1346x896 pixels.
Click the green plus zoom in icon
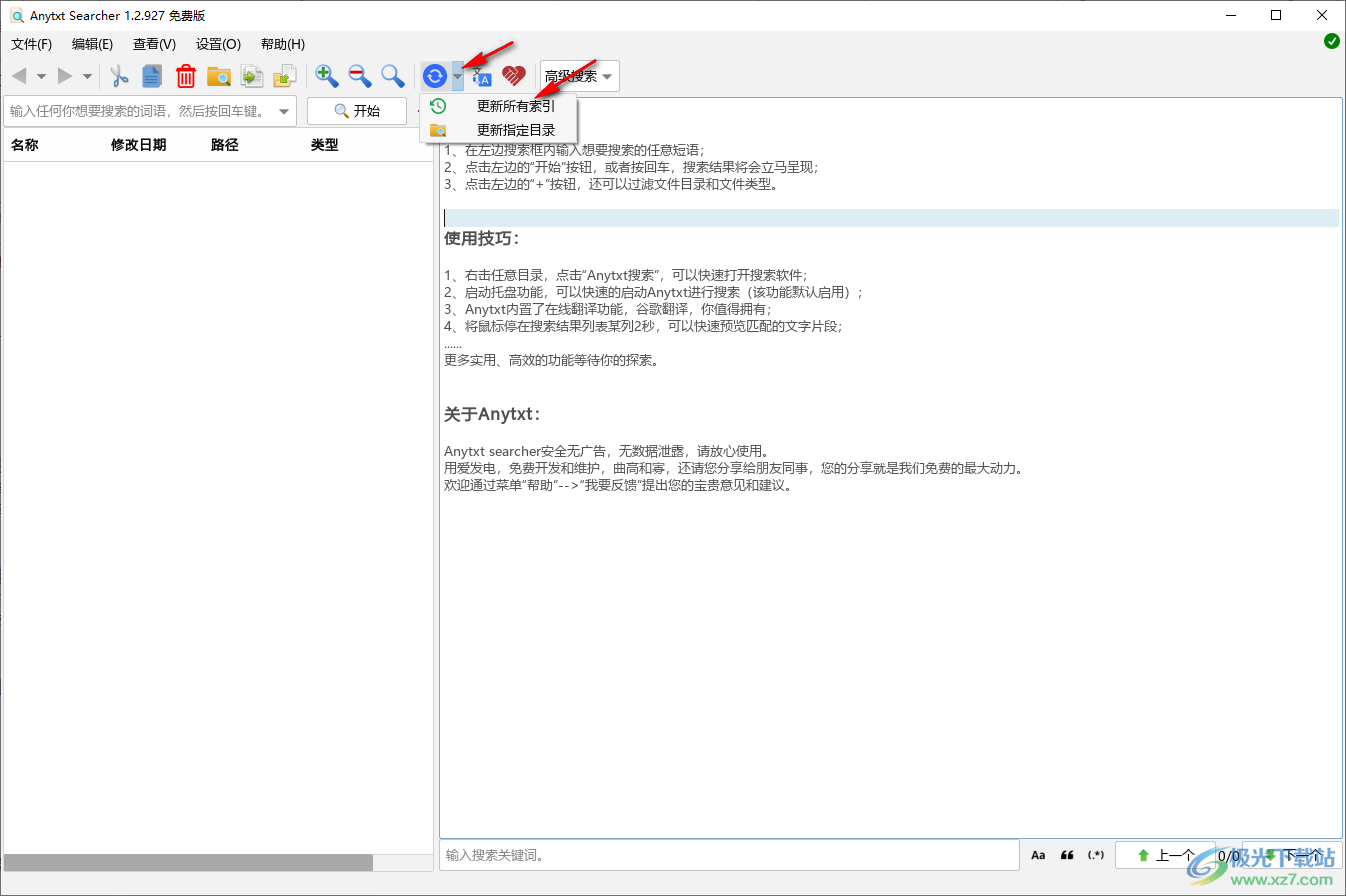327,76
